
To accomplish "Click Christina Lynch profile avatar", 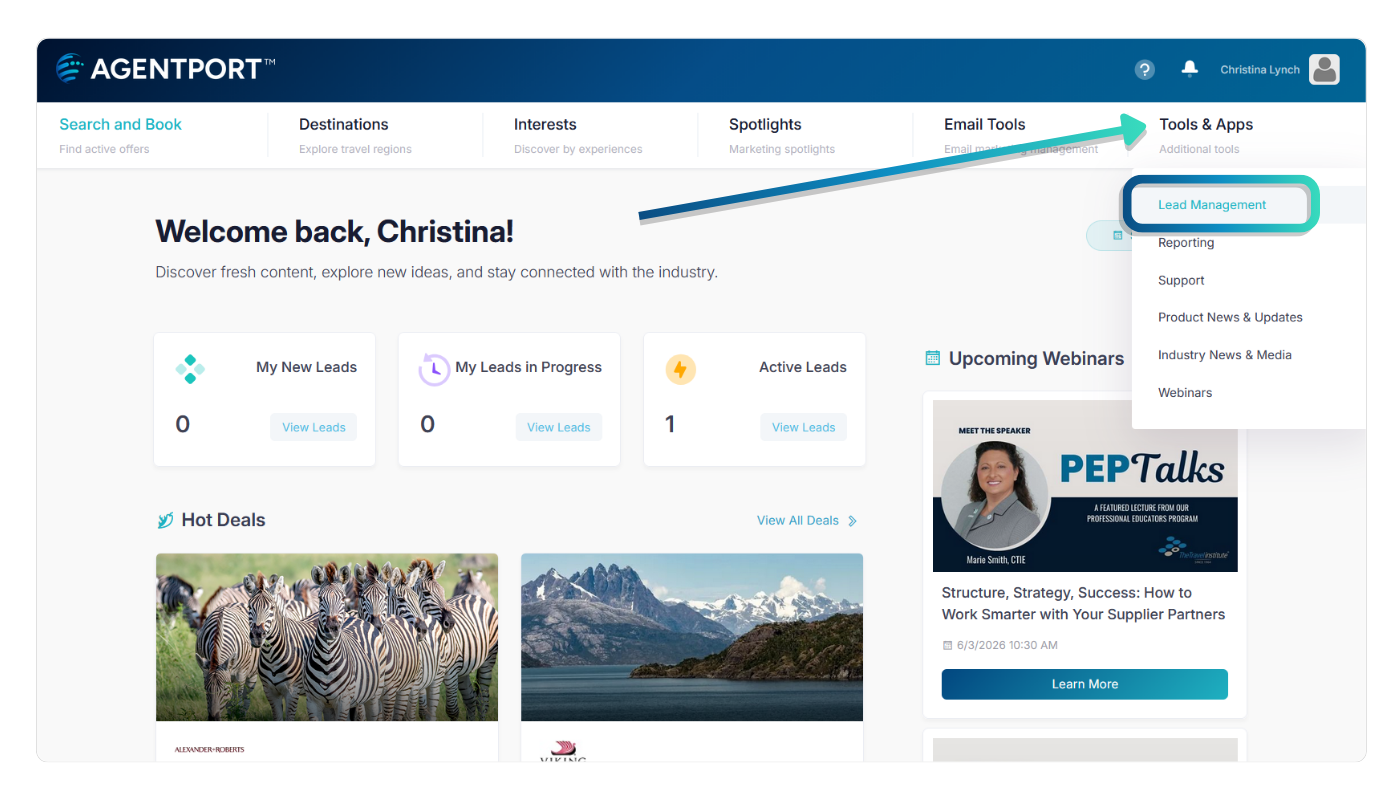I will coord(1324,69).
